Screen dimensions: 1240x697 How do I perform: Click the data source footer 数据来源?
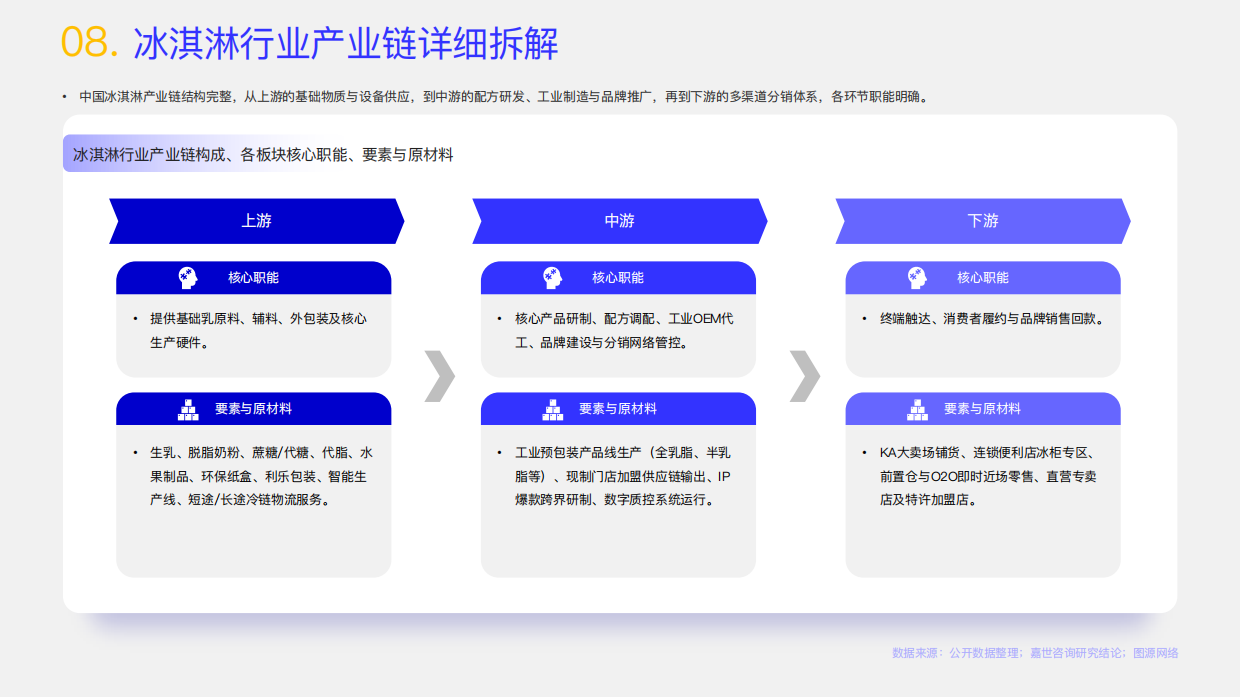click(x=1035, y=653)
